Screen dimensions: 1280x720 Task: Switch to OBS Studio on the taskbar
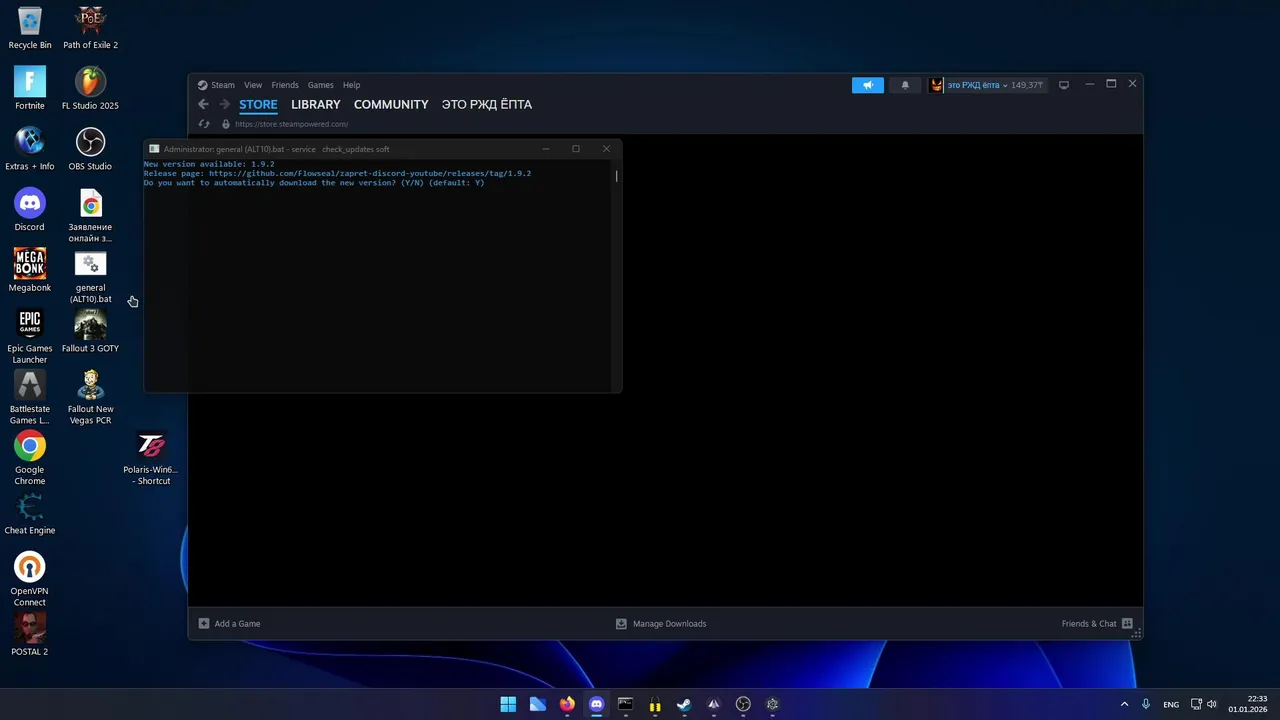tap(743, 704)
